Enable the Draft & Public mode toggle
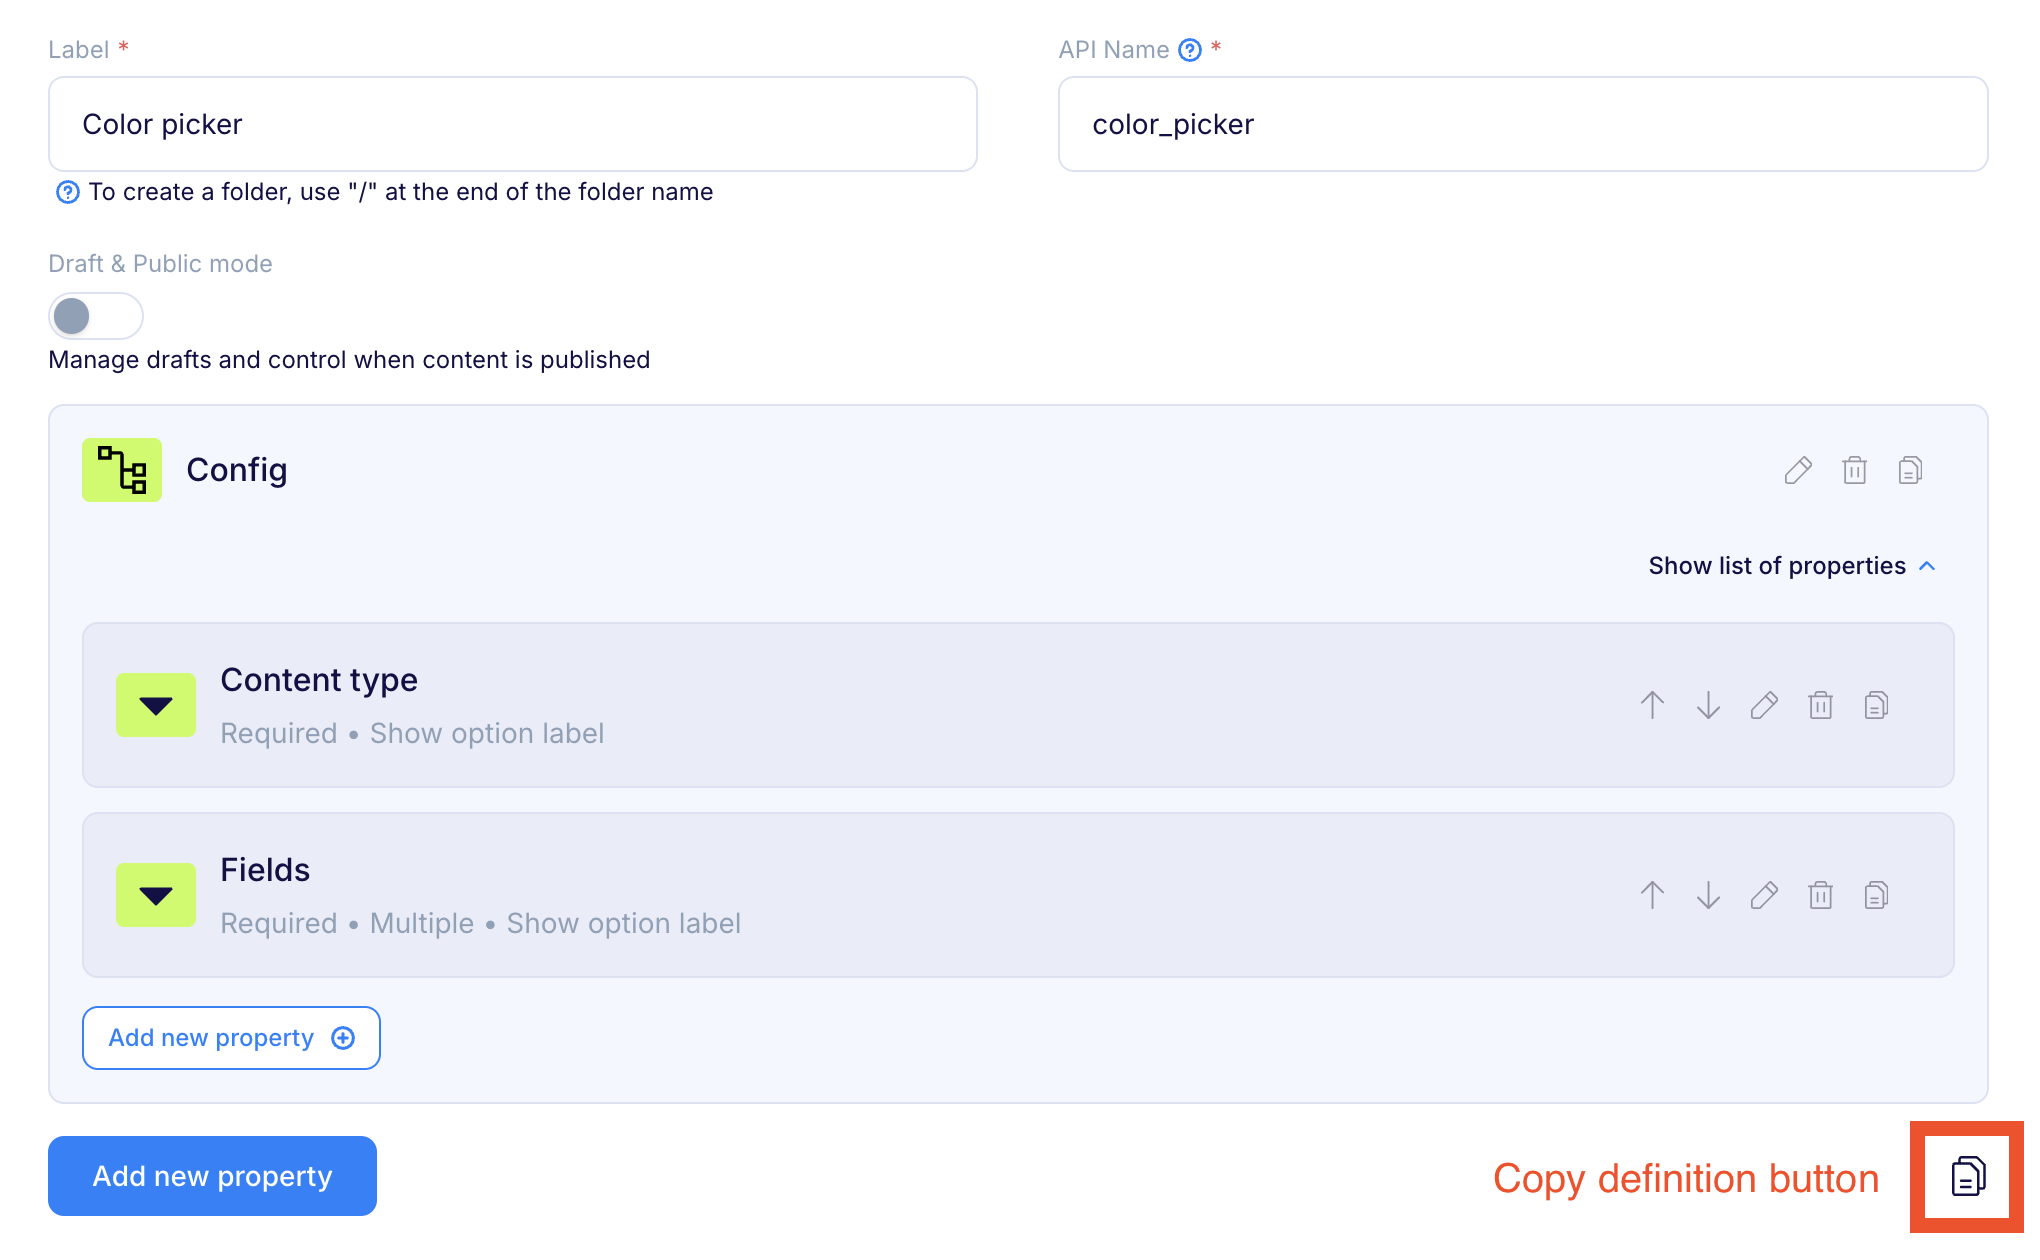The width and height of the screenshot is (2040, 1260). tap(96, 316)
